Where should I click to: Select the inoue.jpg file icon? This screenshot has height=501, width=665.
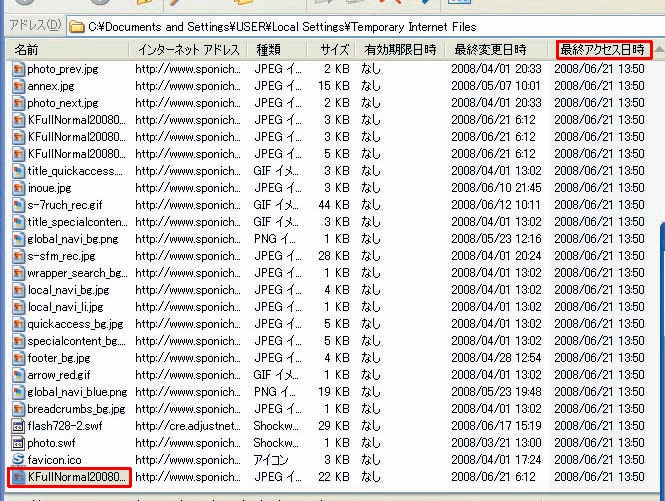[18, 188]
